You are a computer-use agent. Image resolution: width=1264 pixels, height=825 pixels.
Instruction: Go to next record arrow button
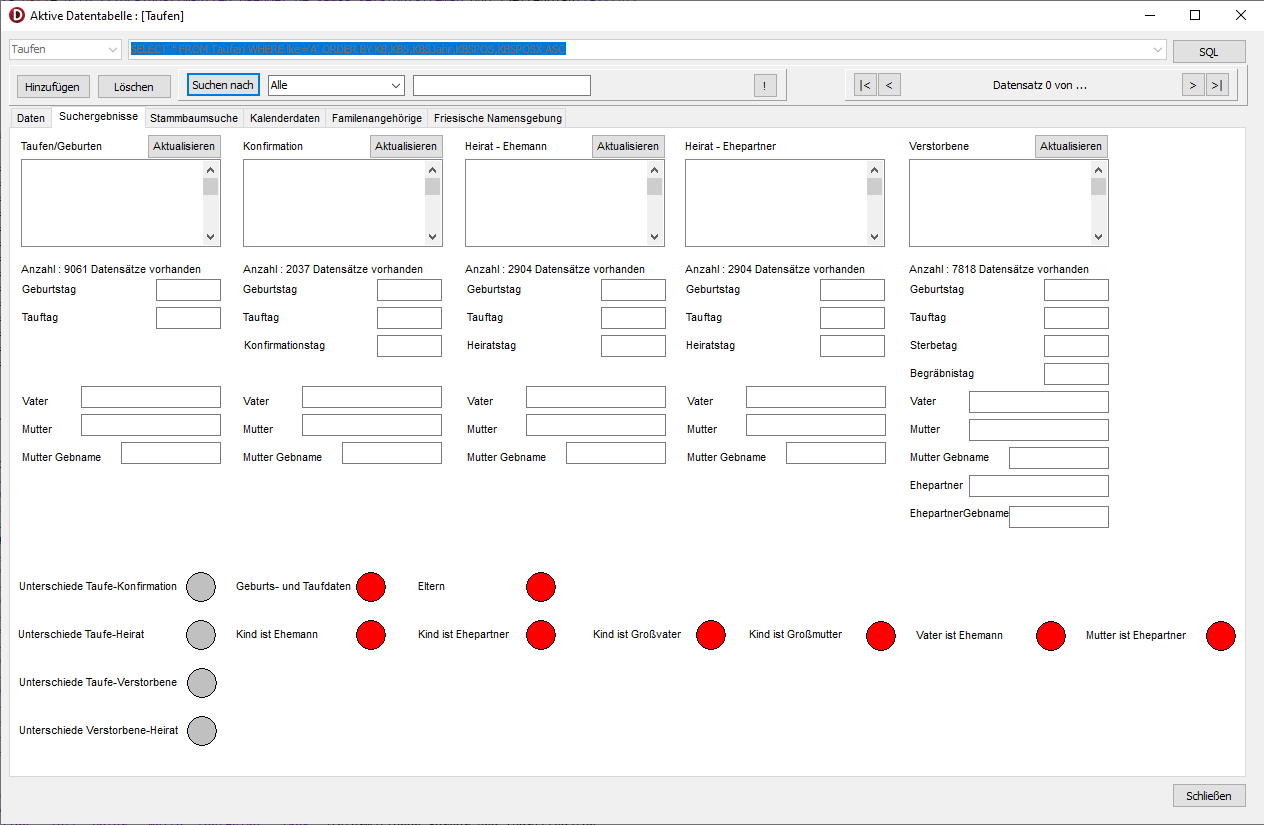pos(1193,85)
